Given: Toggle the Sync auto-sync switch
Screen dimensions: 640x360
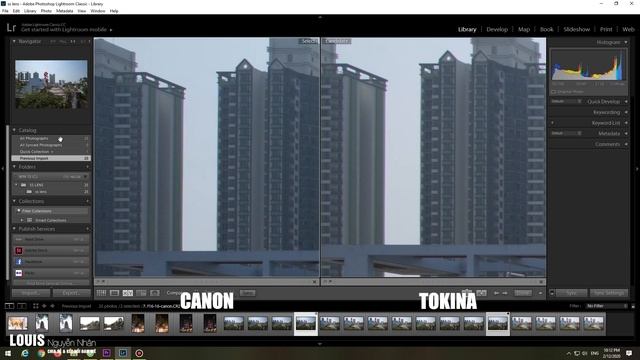Looking at the screenshot, I should point(552,293).
